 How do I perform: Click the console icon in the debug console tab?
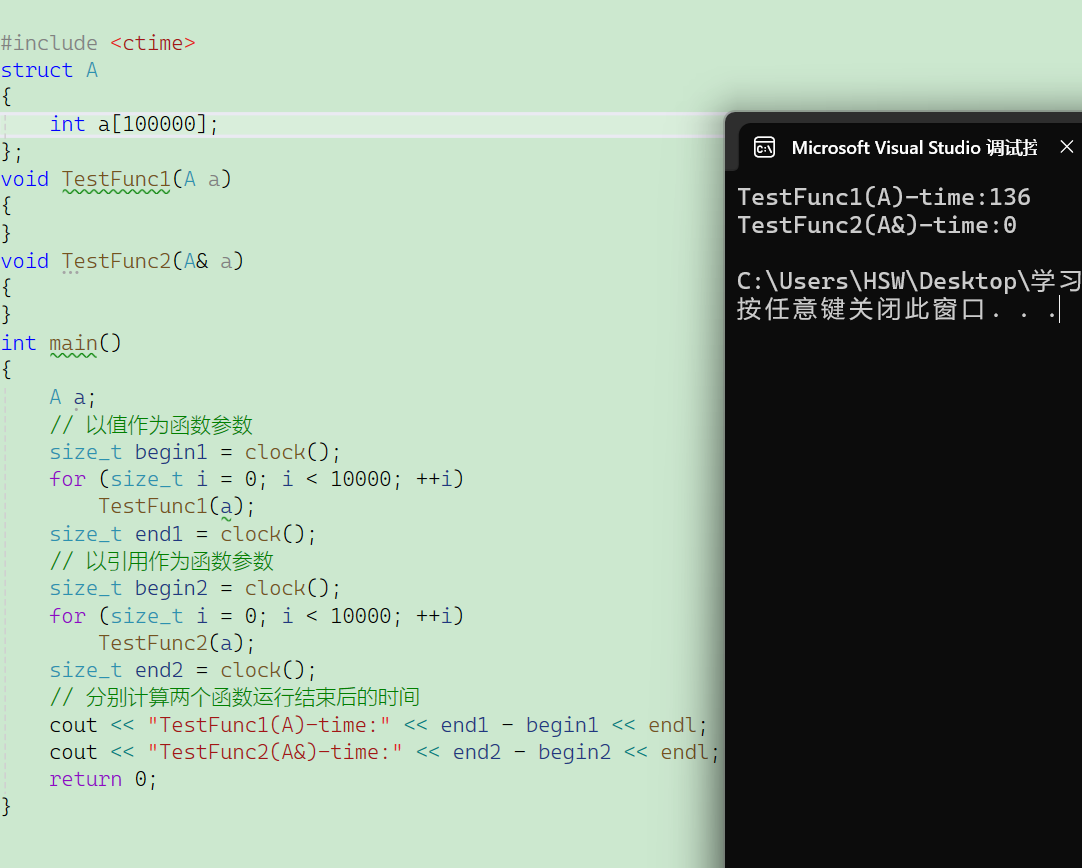pos(765,147)
